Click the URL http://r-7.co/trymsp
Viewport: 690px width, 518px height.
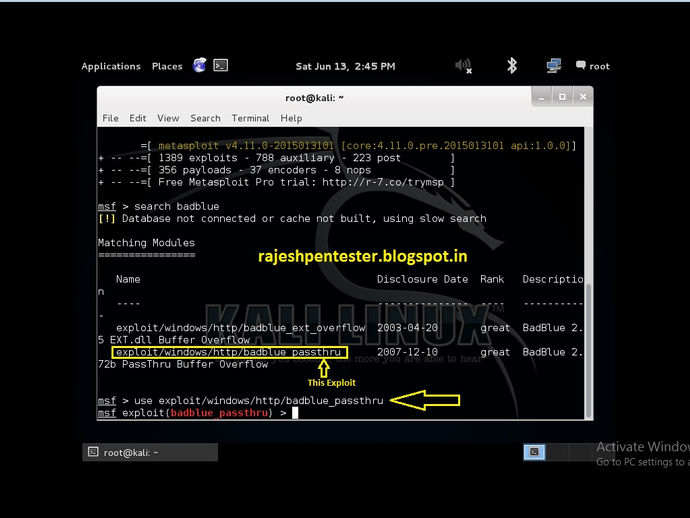coord(383,182)
